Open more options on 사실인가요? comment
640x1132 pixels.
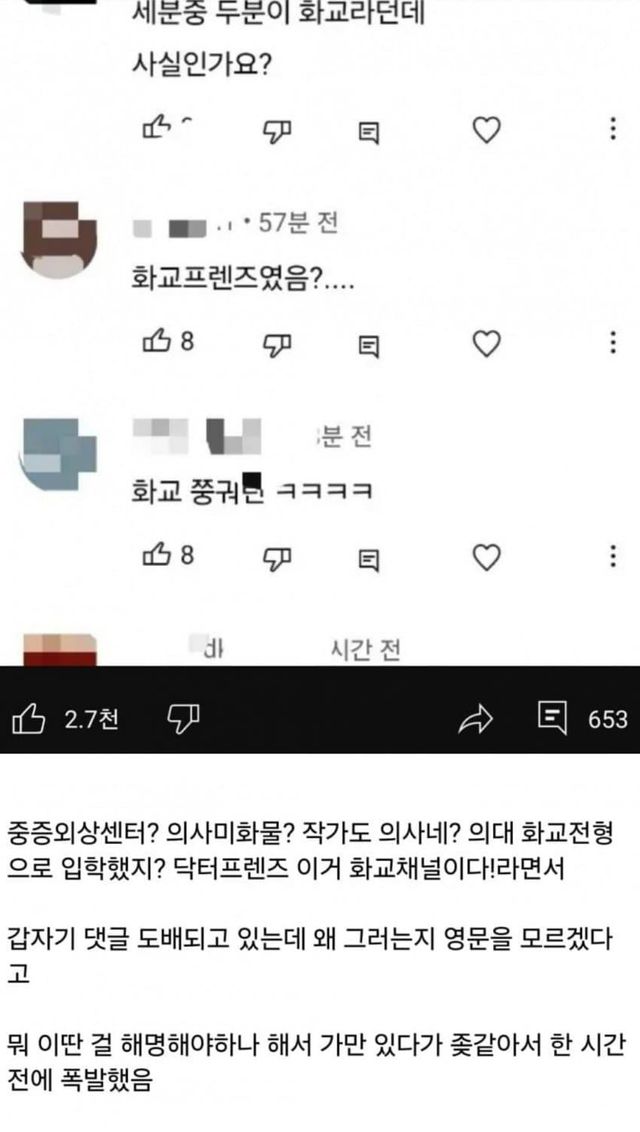[613, 129]
